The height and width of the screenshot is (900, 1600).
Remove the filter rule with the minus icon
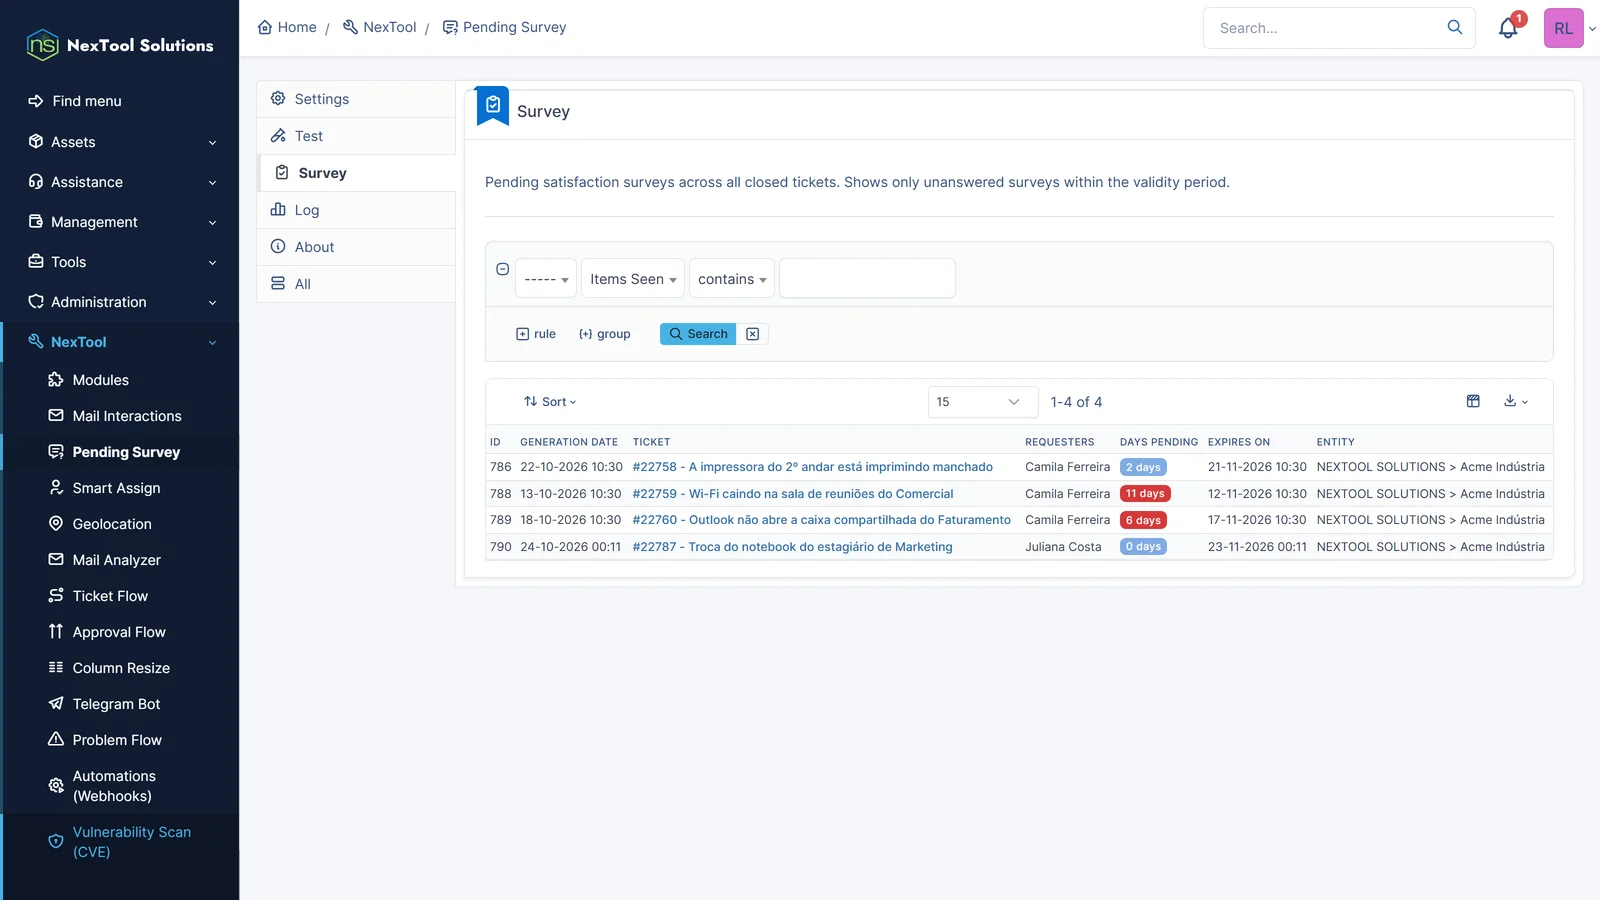coord(503,269)
